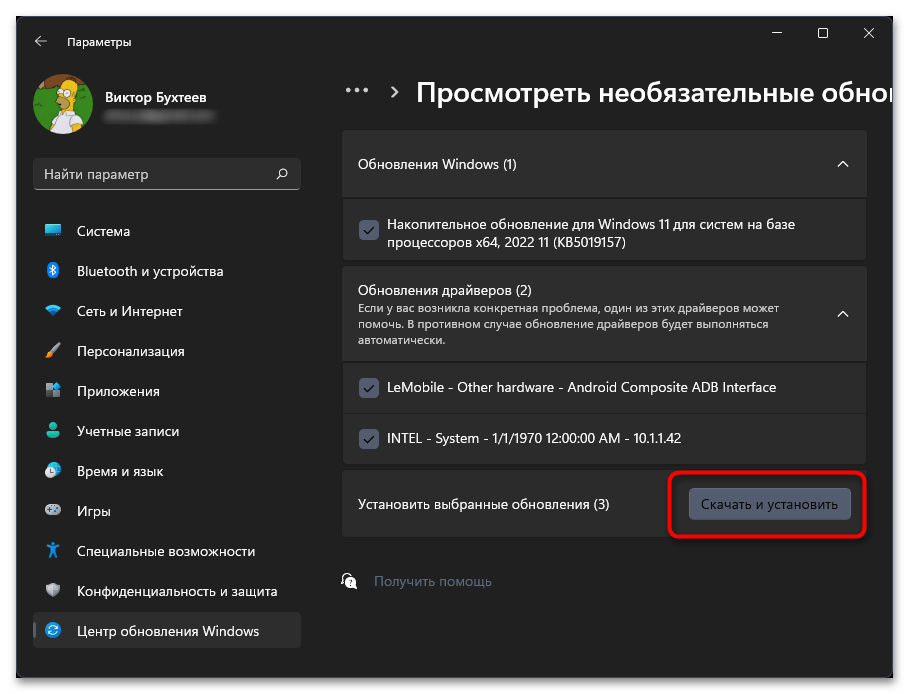Click the Учетные записи person icon
Viewport: 909px width, 694px height.
click(x=53, y=430)
